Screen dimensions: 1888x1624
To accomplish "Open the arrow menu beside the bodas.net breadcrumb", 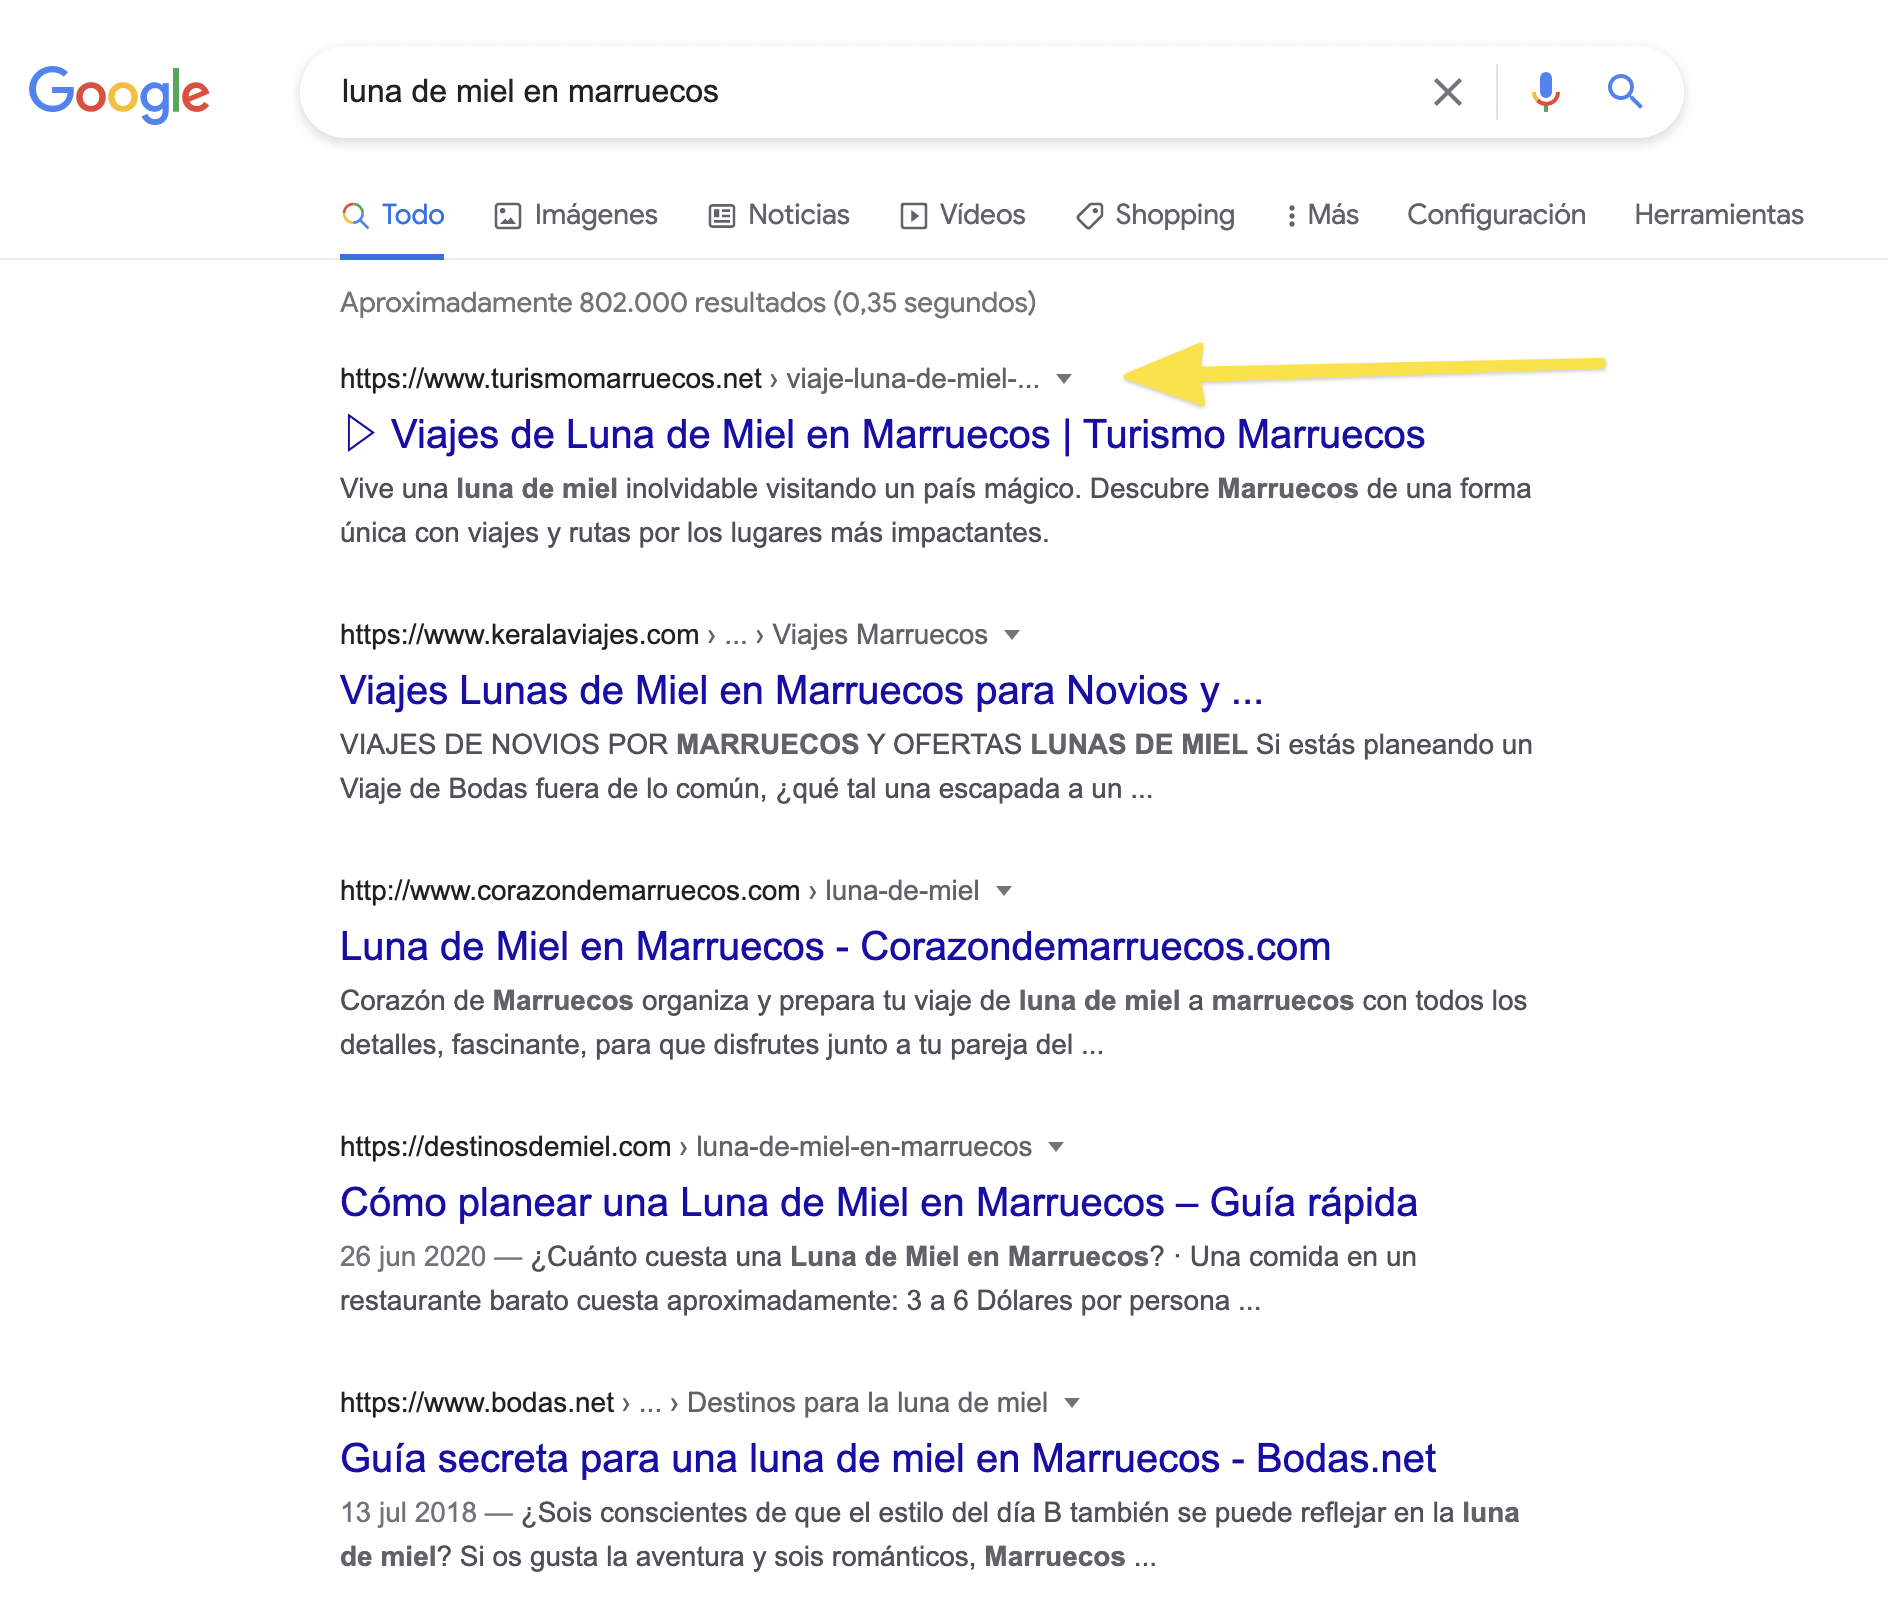I will (x=1072, y=1403).
